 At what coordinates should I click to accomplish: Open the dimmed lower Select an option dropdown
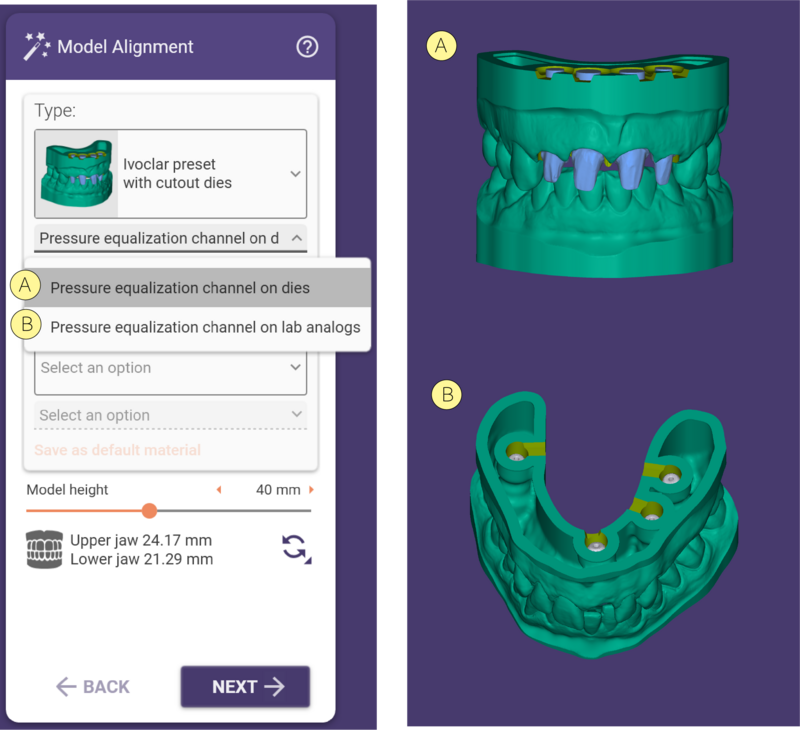coord(170,415)
